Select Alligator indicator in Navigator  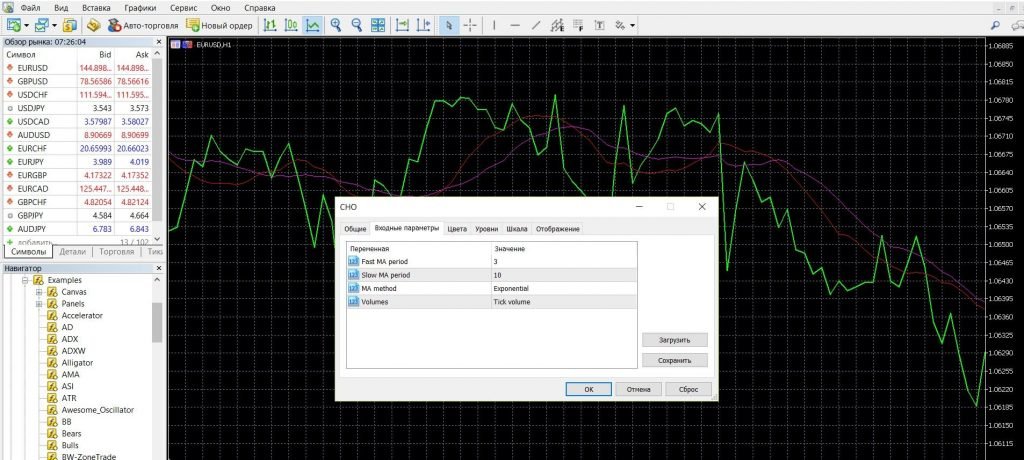click(x=78, y=363)
